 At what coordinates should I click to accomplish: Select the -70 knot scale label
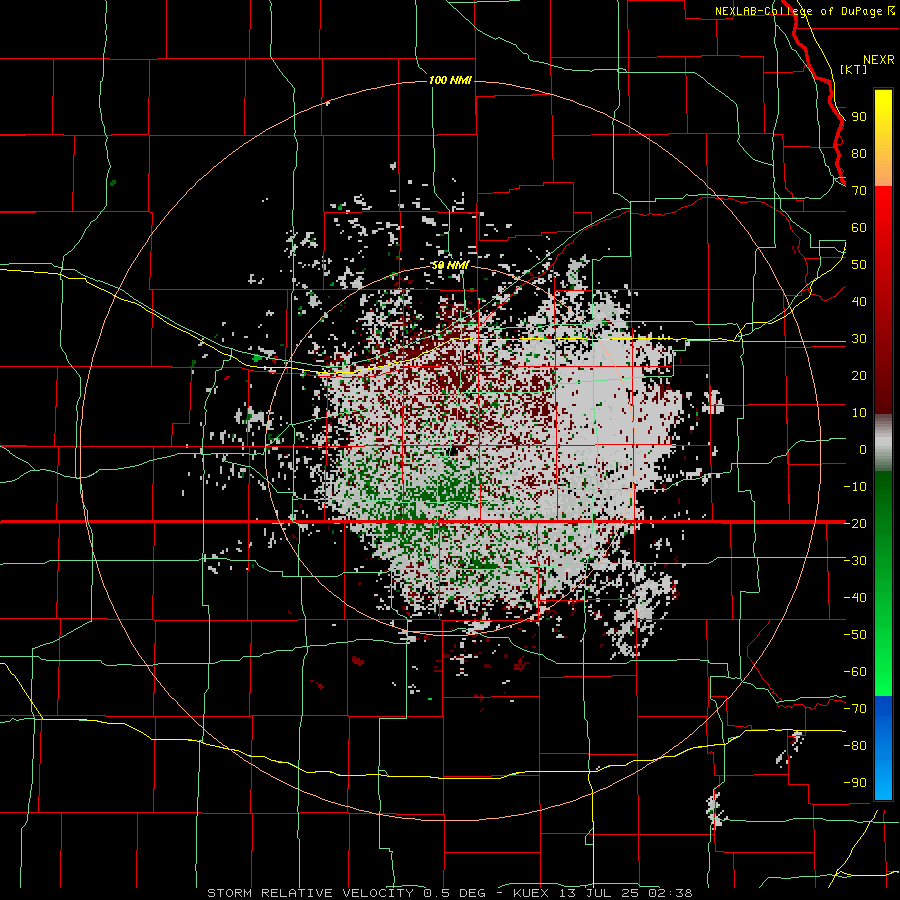pos(855,709)
